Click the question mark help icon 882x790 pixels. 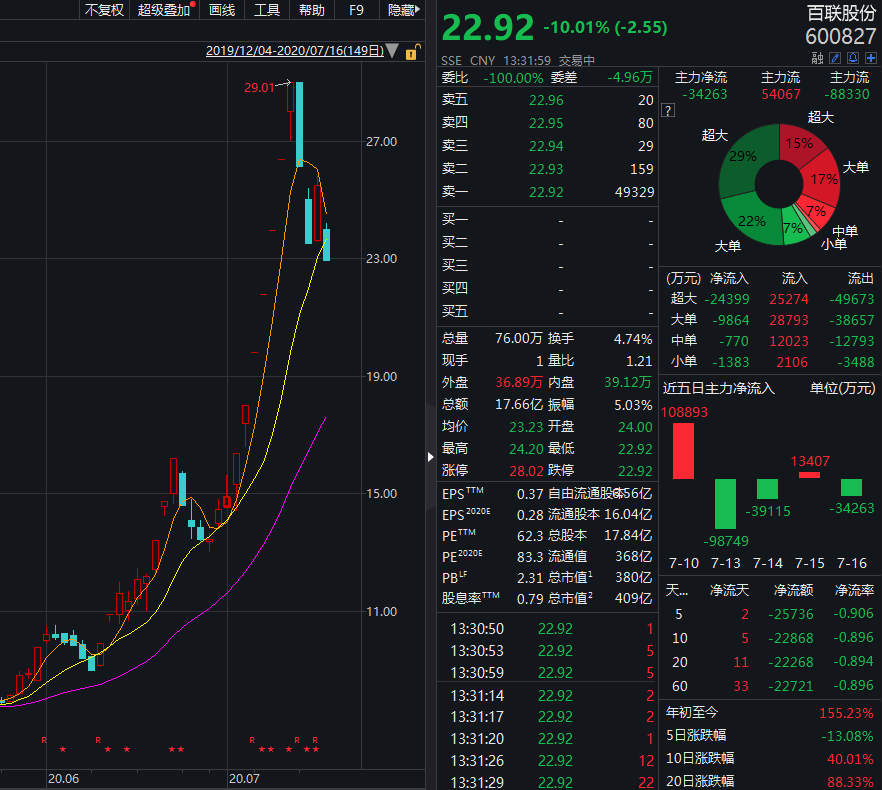pyautogui.click(x=666, y=124)
